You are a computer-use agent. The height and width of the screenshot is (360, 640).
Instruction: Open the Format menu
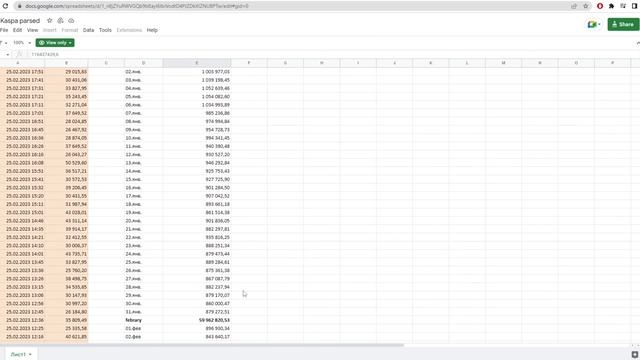point(70,30)
